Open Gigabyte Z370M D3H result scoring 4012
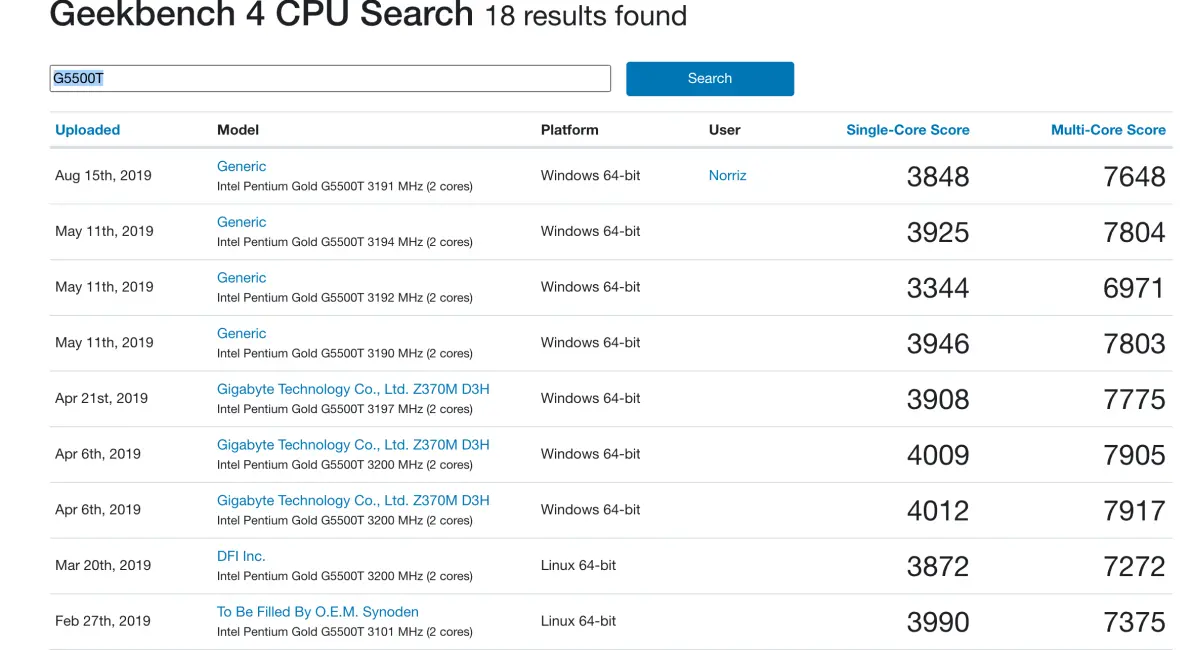The width and height of the screenshot is (1192, 650). [x=353, y=500]
